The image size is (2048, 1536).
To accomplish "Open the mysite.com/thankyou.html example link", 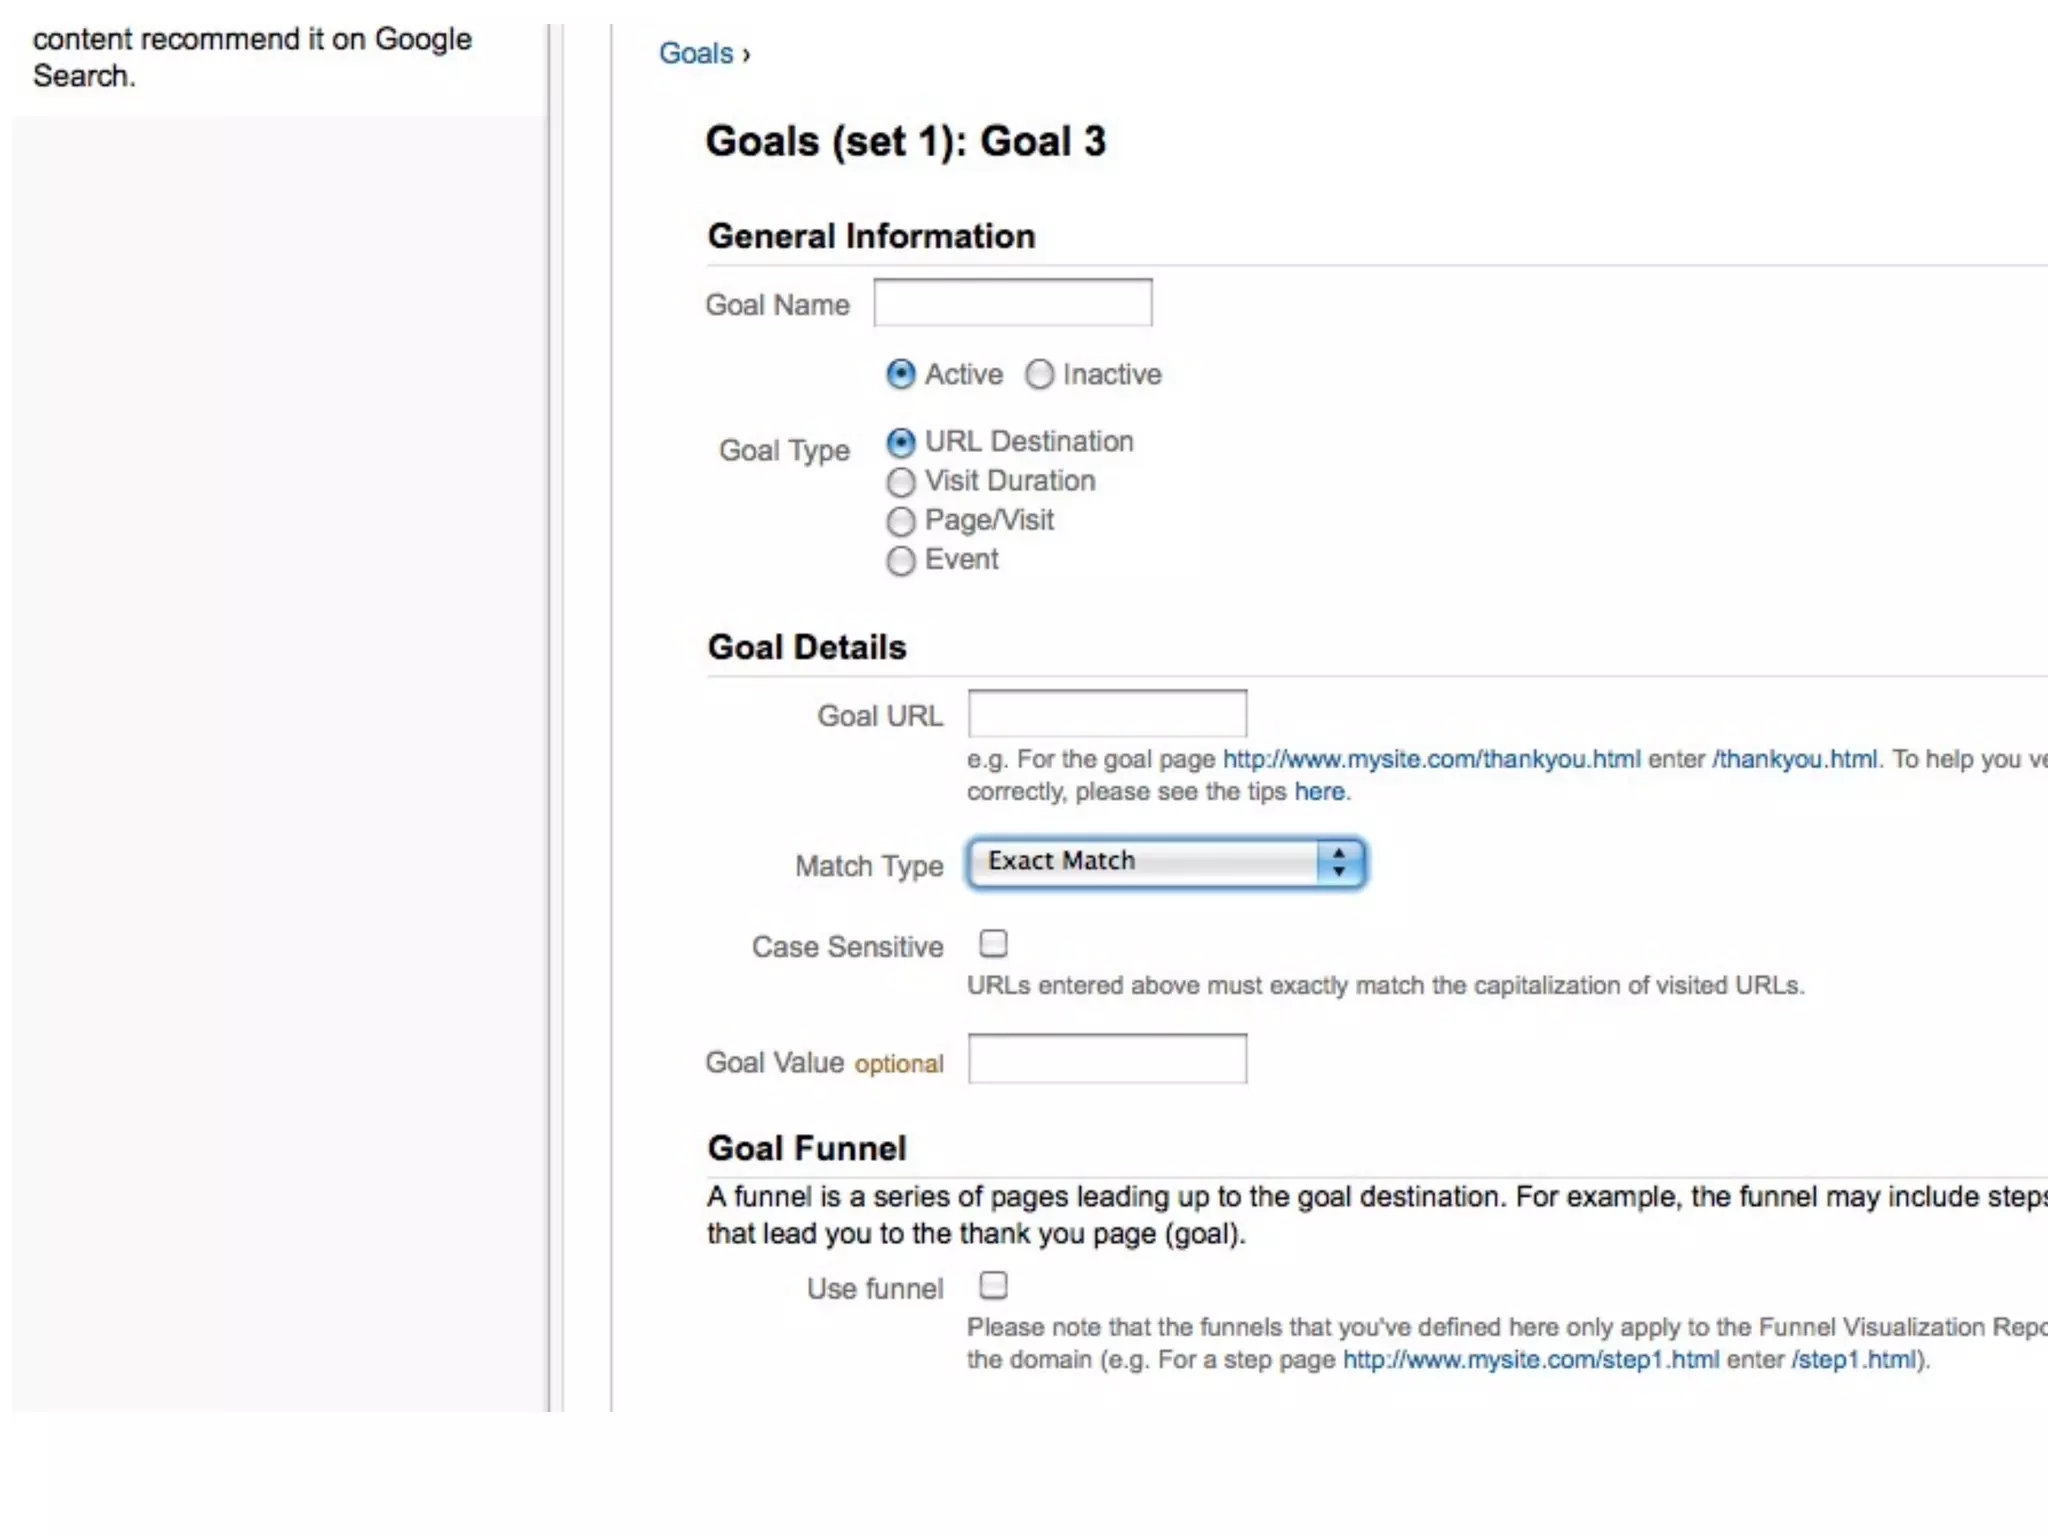I will pos(1431,759).
